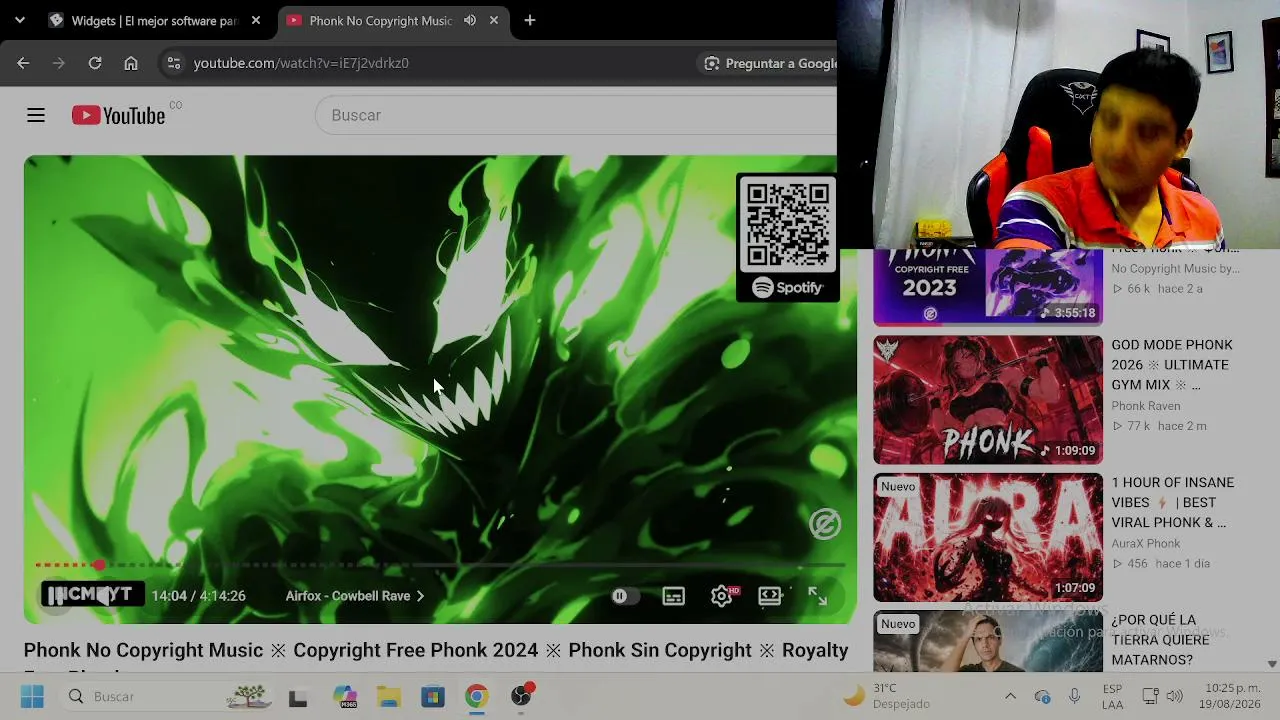Open the player settings gear menu
This screenshot has height=720, width=1280.
[722, 596]
